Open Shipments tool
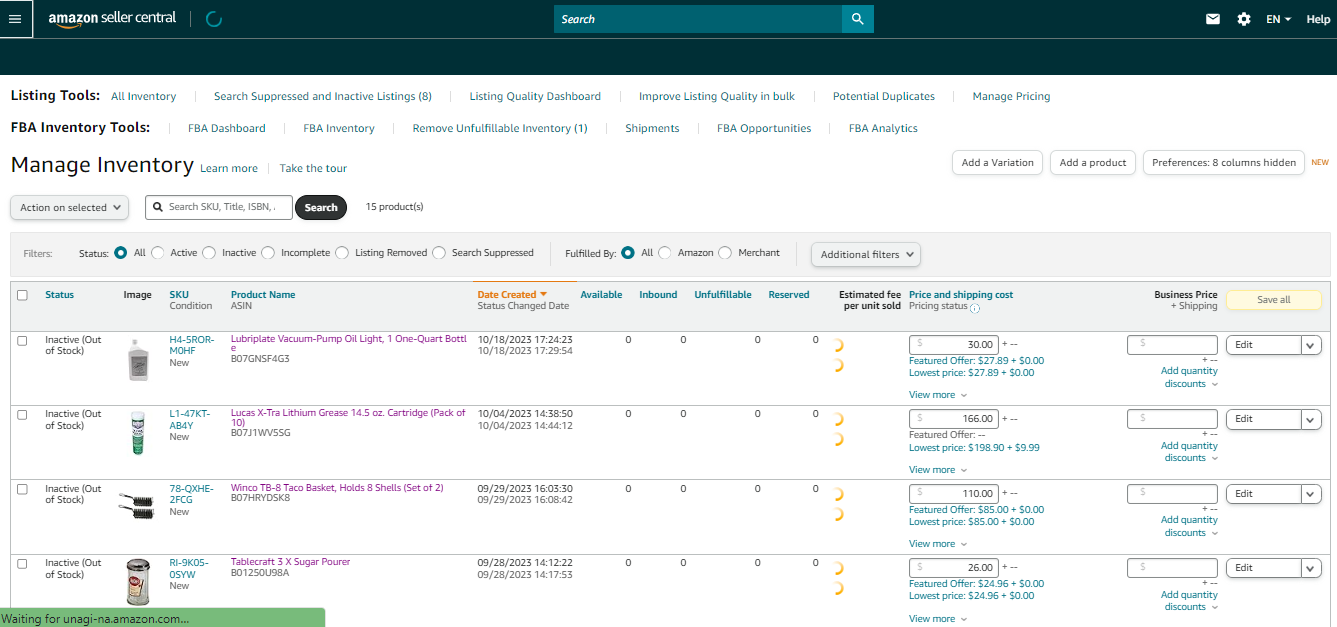 (652, 129)
